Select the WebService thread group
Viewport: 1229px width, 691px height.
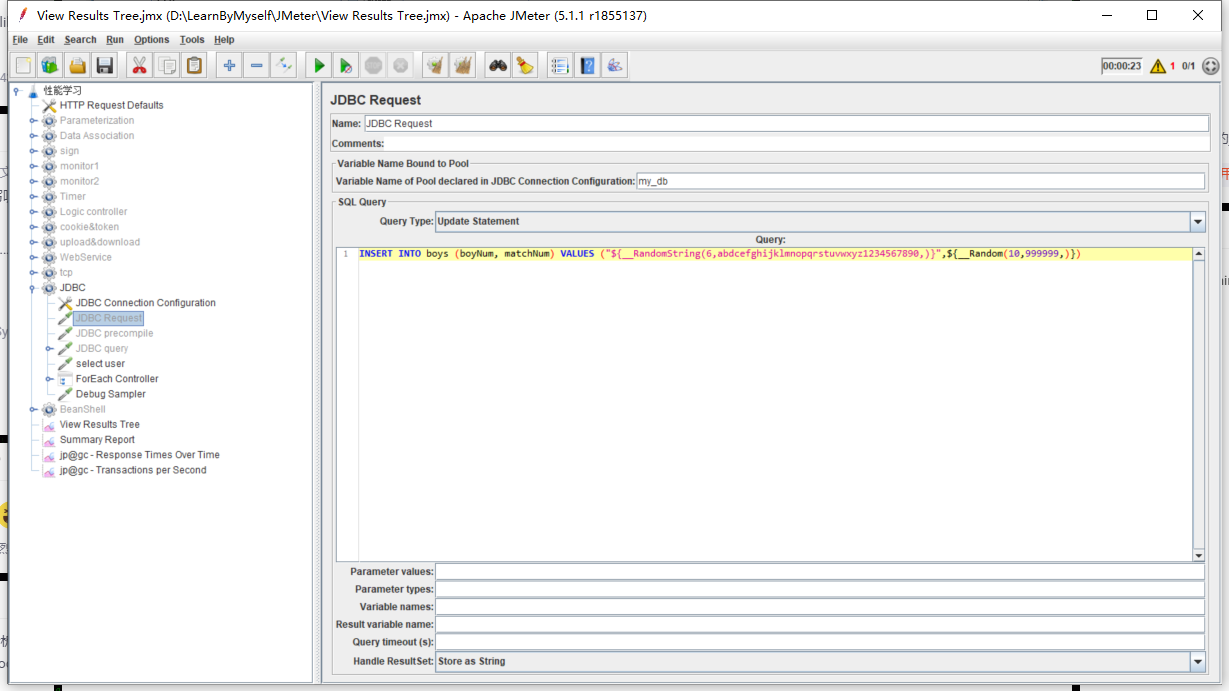[85, 257]
